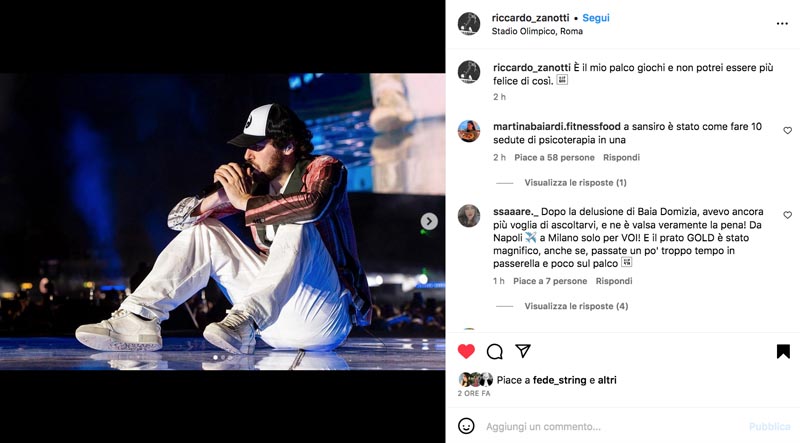Expand Visualizza le risposte (4)
This screenshot has width=800, height=443.
576,306
